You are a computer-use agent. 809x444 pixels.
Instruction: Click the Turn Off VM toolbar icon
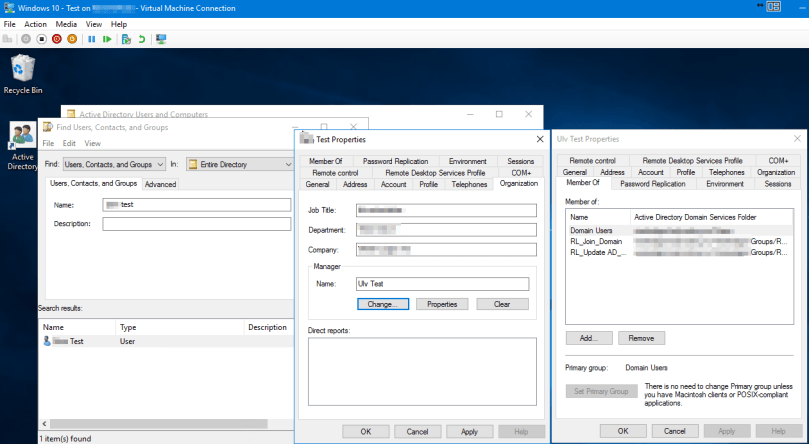click(41, 39)
